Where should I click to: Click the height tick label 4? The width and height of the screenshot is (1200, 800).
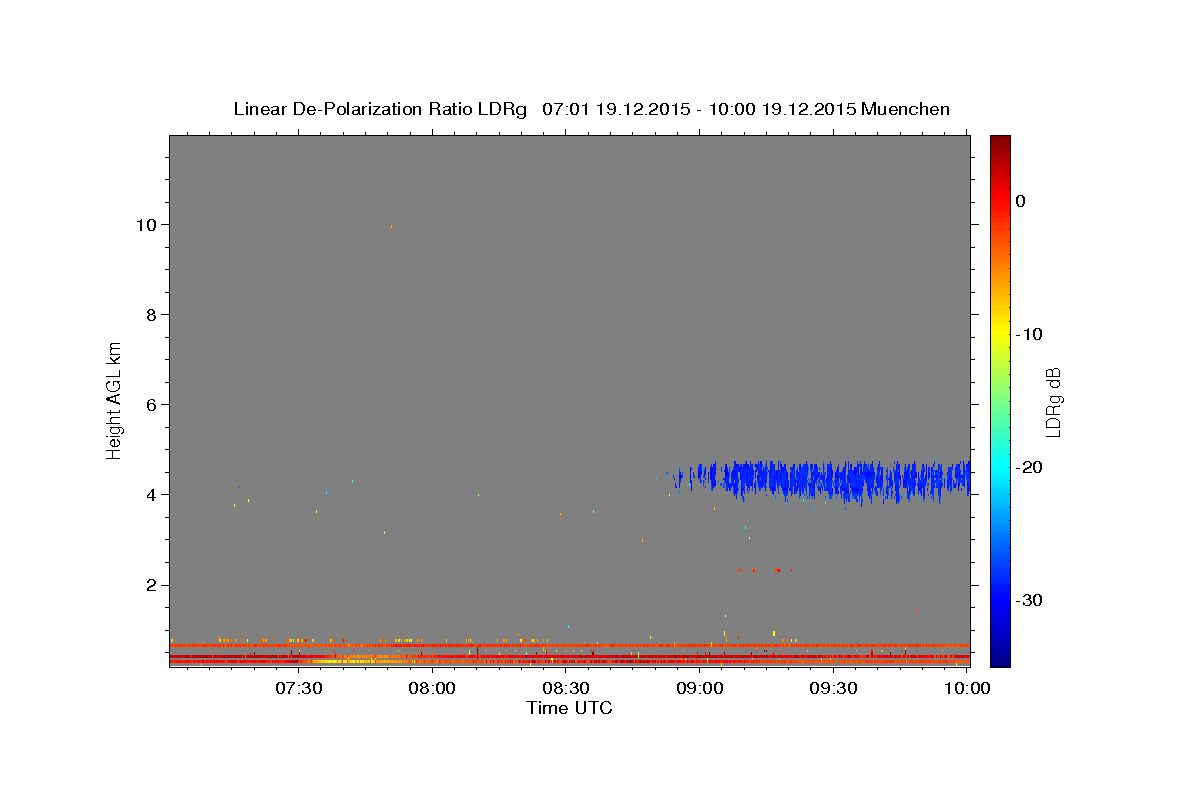(x=149, y=495)
